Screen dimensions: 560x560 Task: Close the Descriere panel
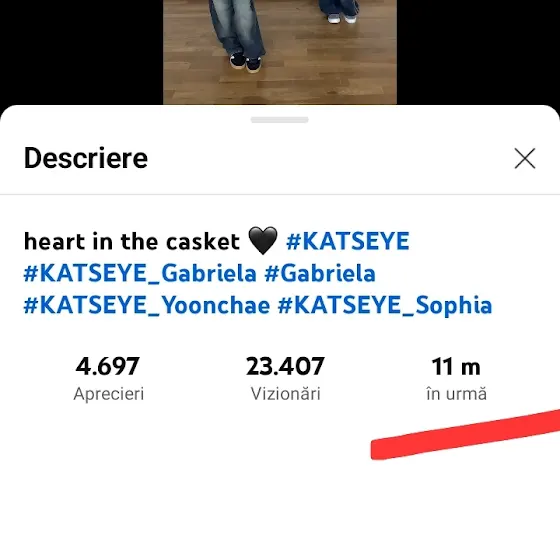(x=525, y=158)
